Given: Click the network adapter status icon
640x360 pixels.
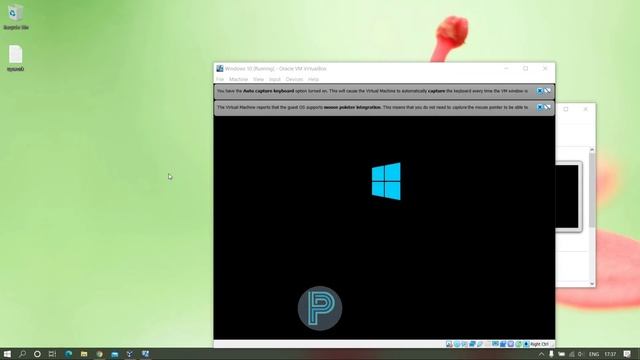Looking at the screenshot, I should 472,344.
